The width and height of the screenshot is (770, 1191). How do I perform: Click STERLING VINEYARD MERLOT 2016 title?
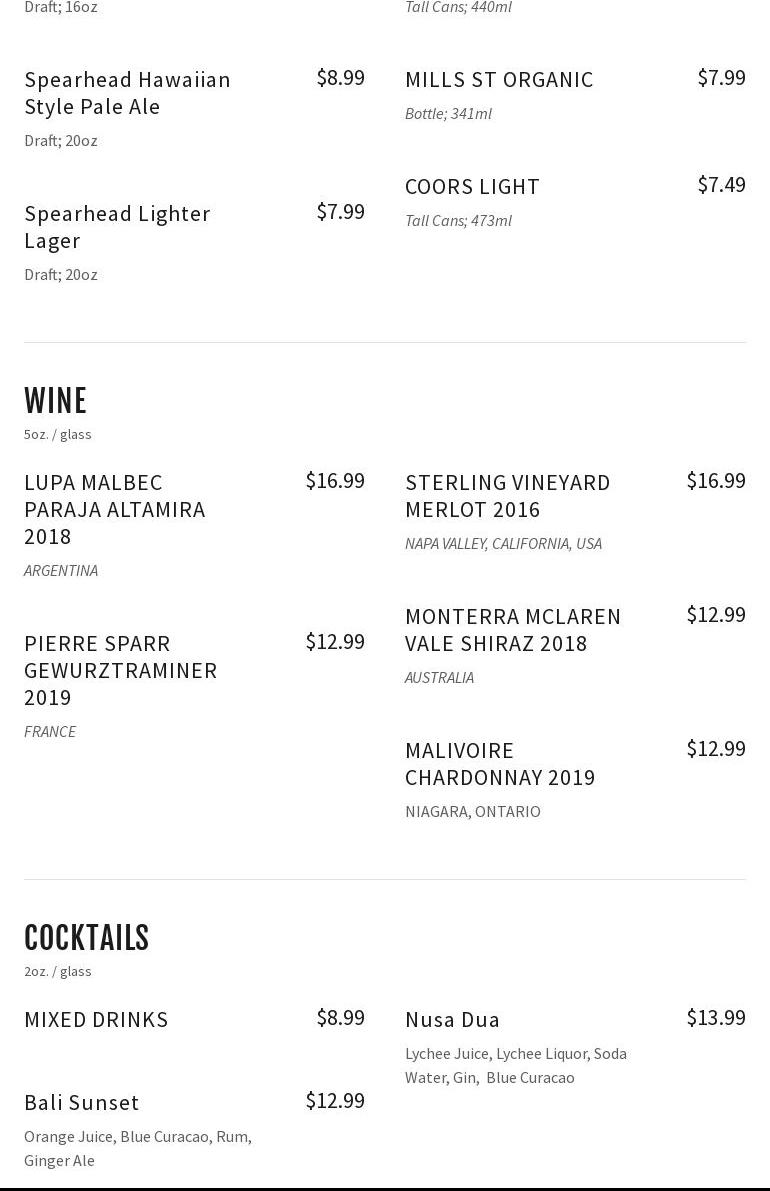pyautogui.click(x=507, y=495)
